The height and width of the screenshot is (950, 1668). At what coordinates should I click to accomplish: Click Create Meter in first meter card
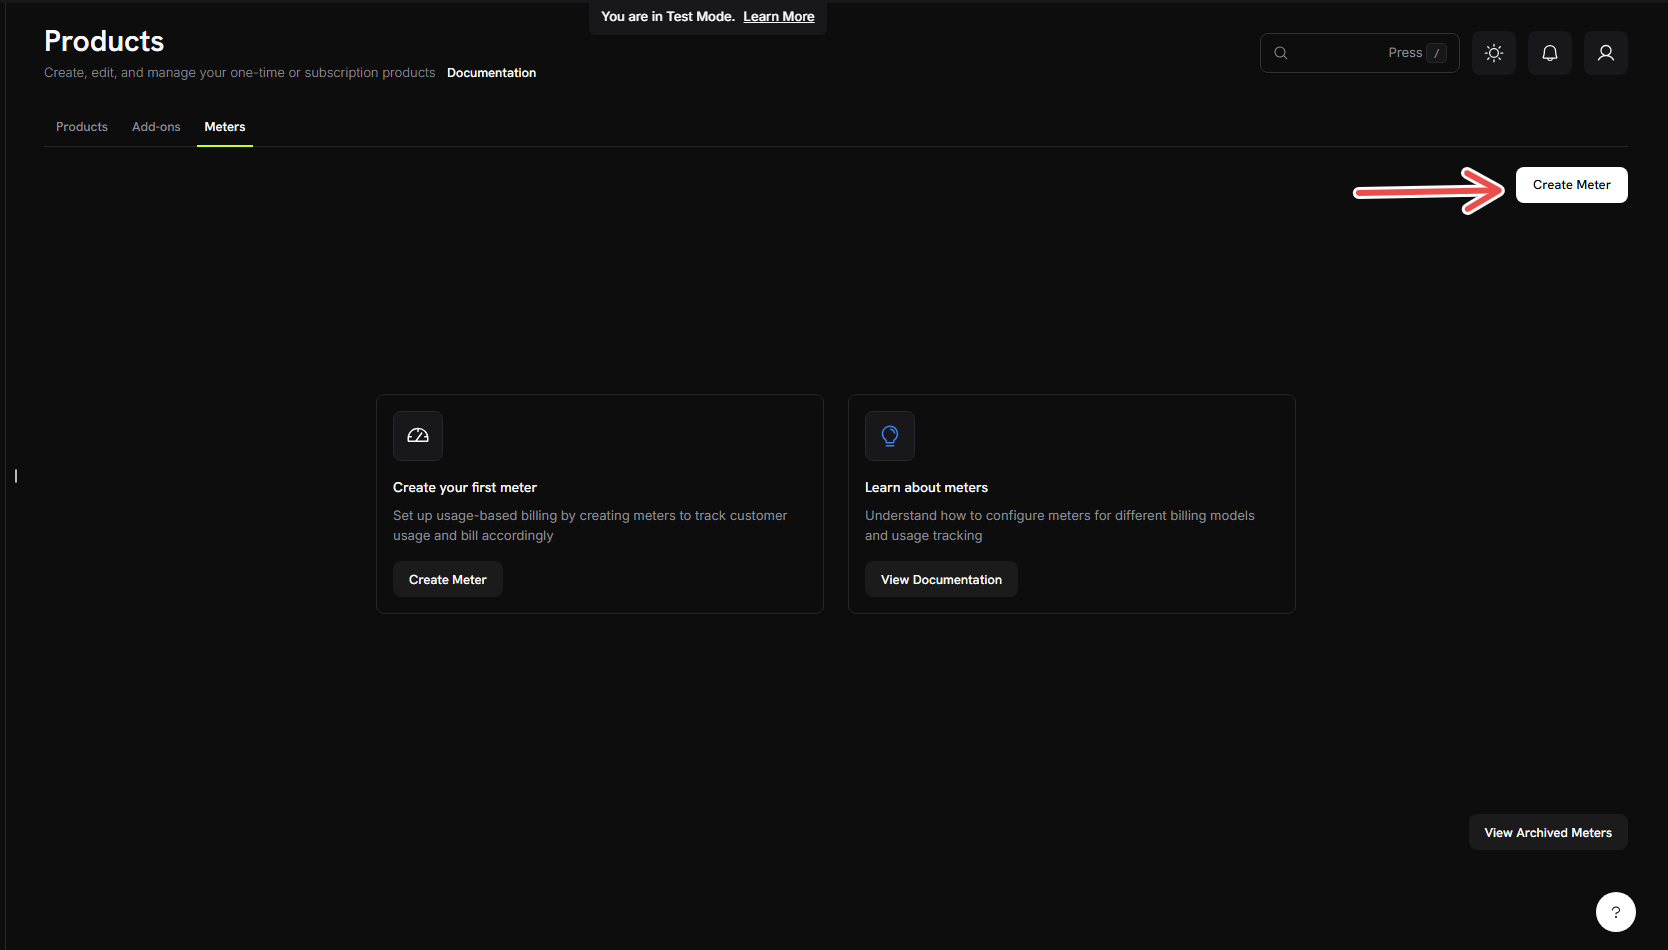point(448,580)
